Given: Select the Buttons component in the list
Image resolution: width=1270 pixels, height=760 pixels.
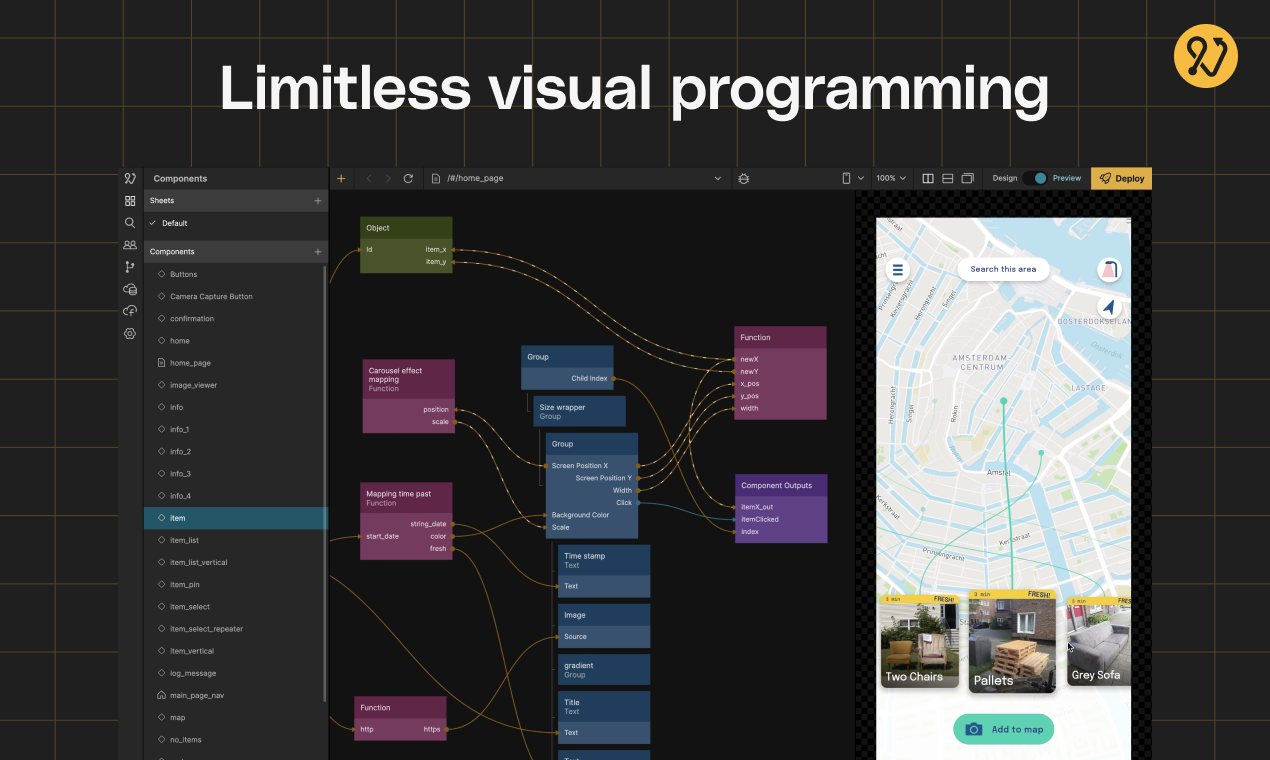Looking at the screenshot, I should pyautogui.click(x=237, y=274).
